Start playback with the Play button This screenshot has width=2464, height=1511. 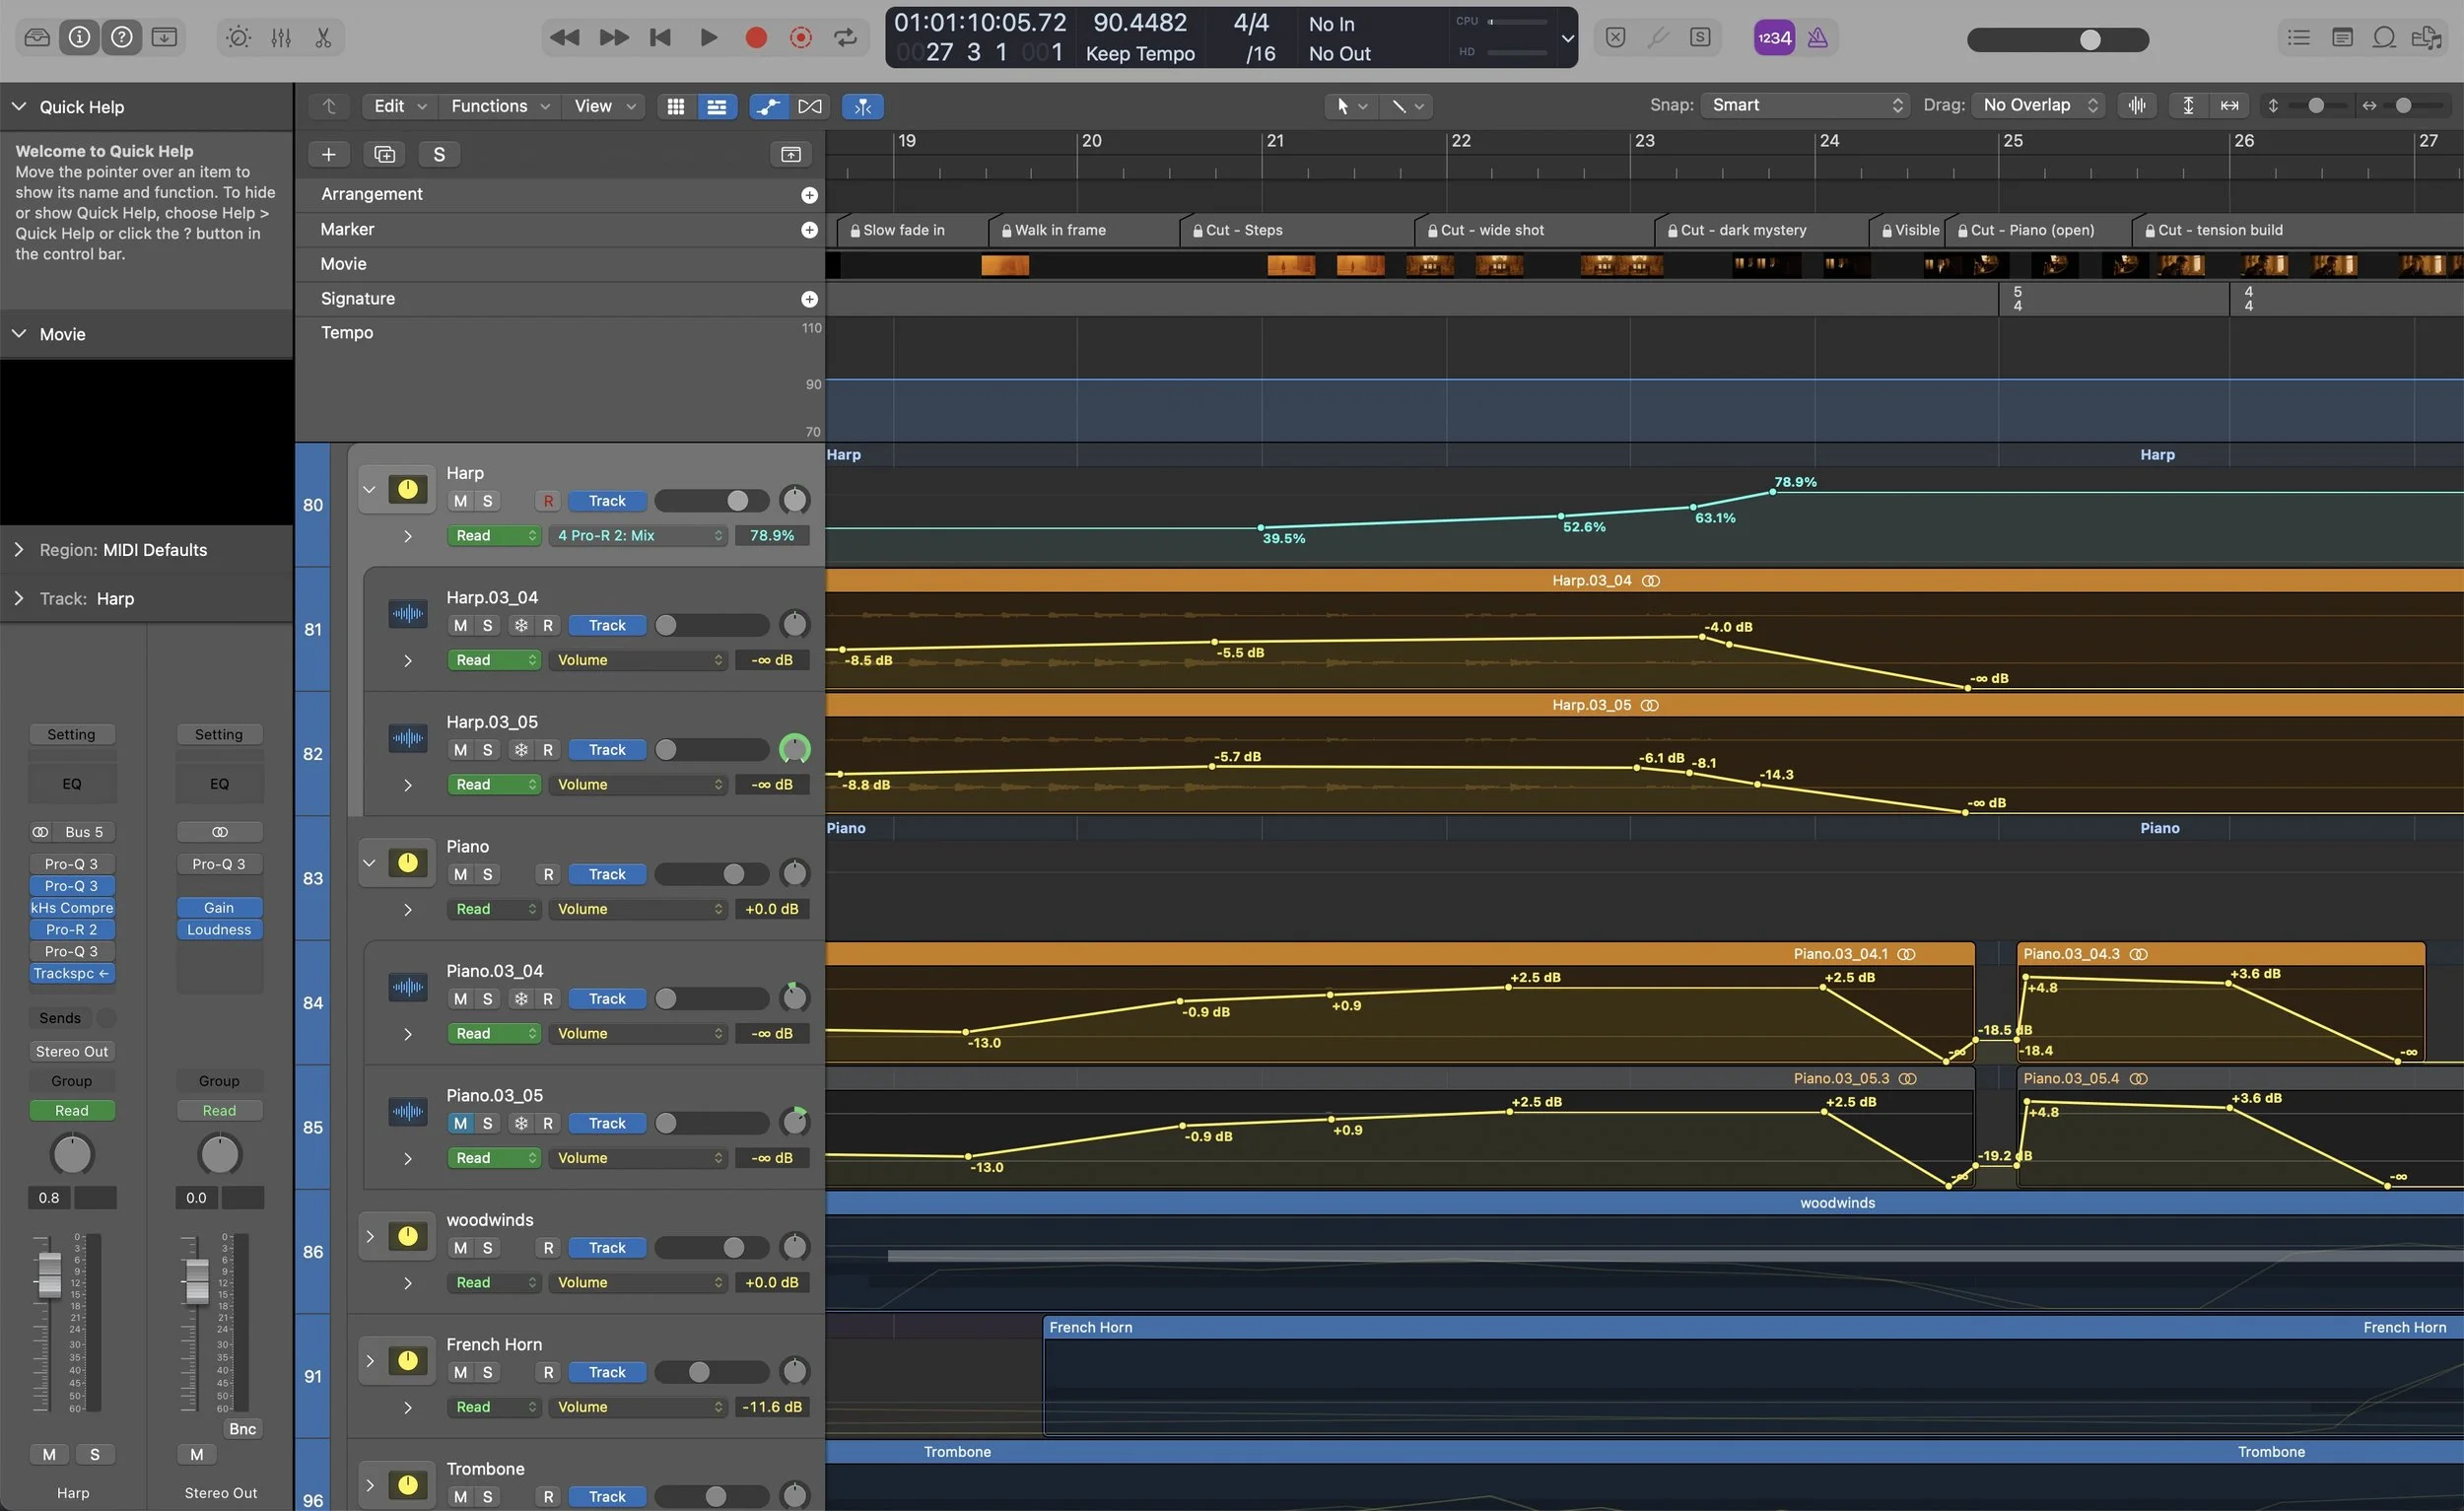coord(708,37)
